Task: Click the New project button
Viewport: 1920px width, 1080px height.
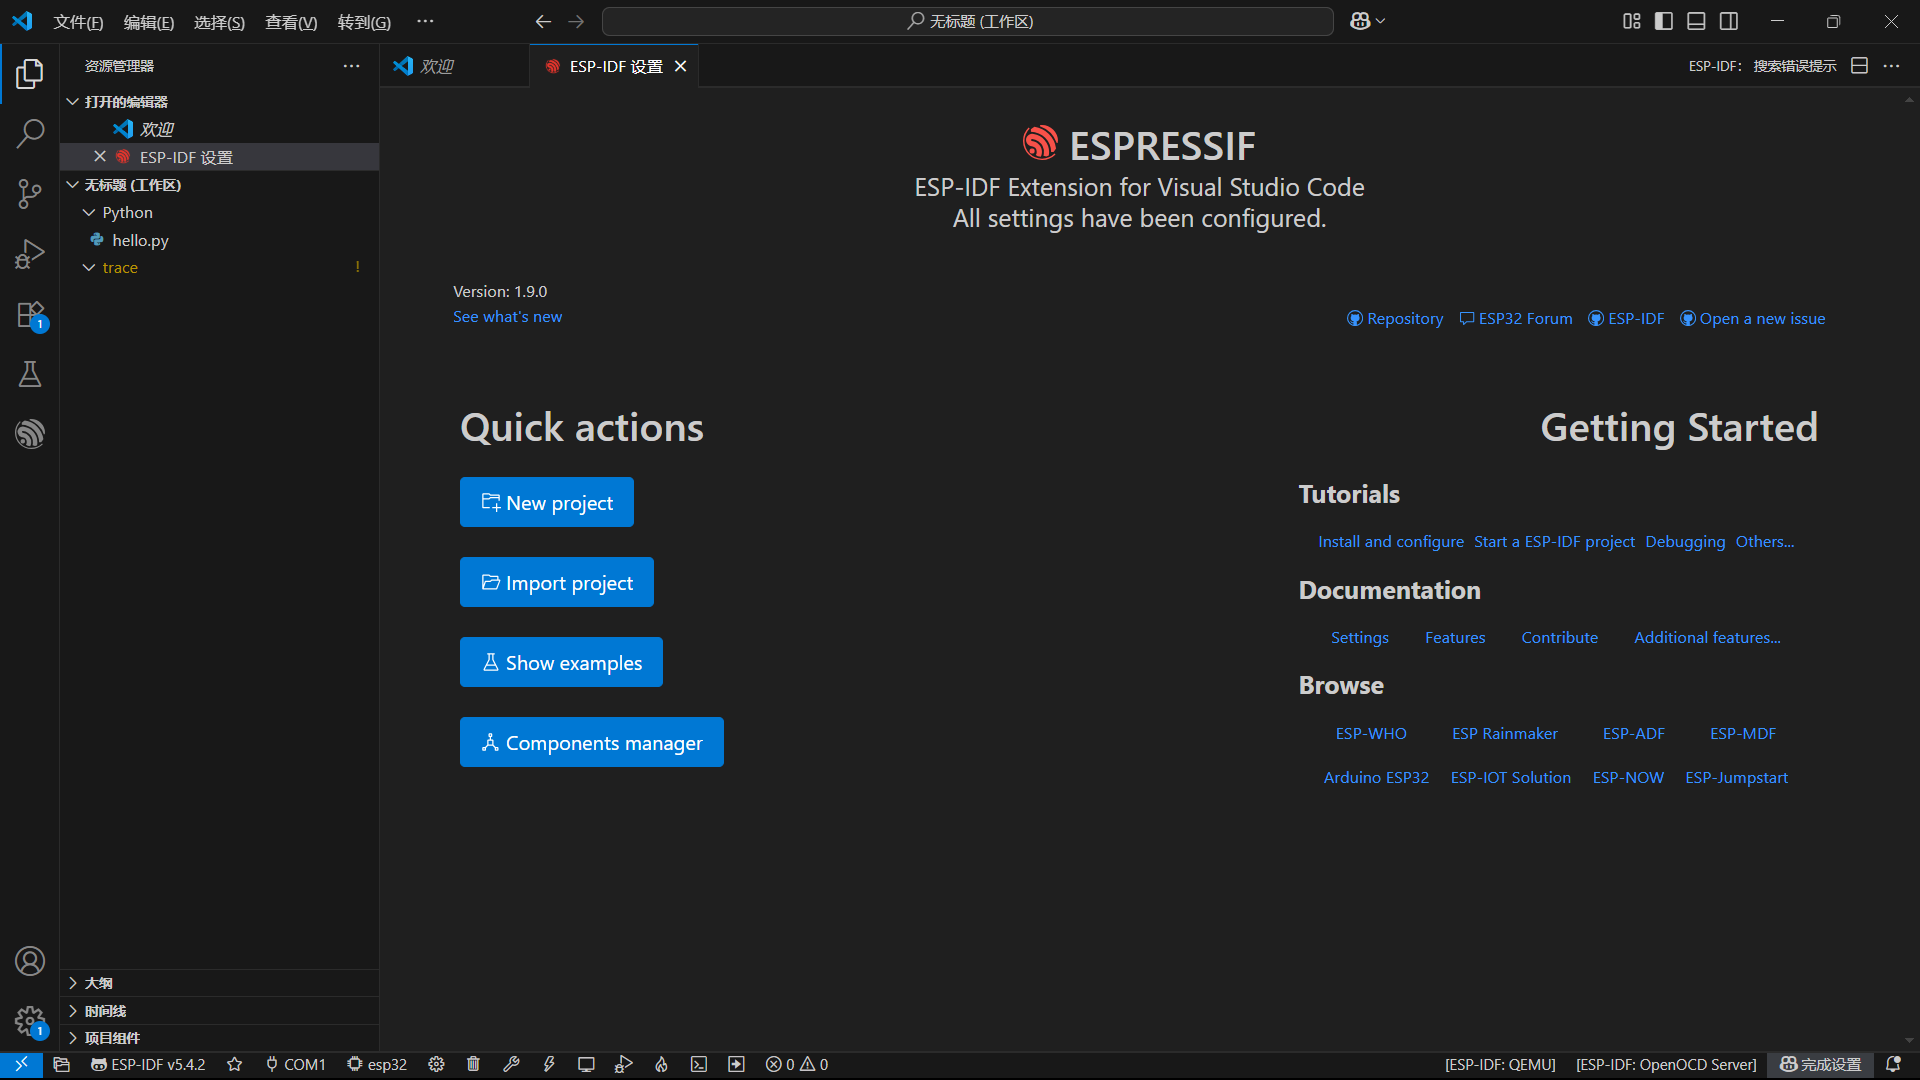Action: [x=547, y=502]
